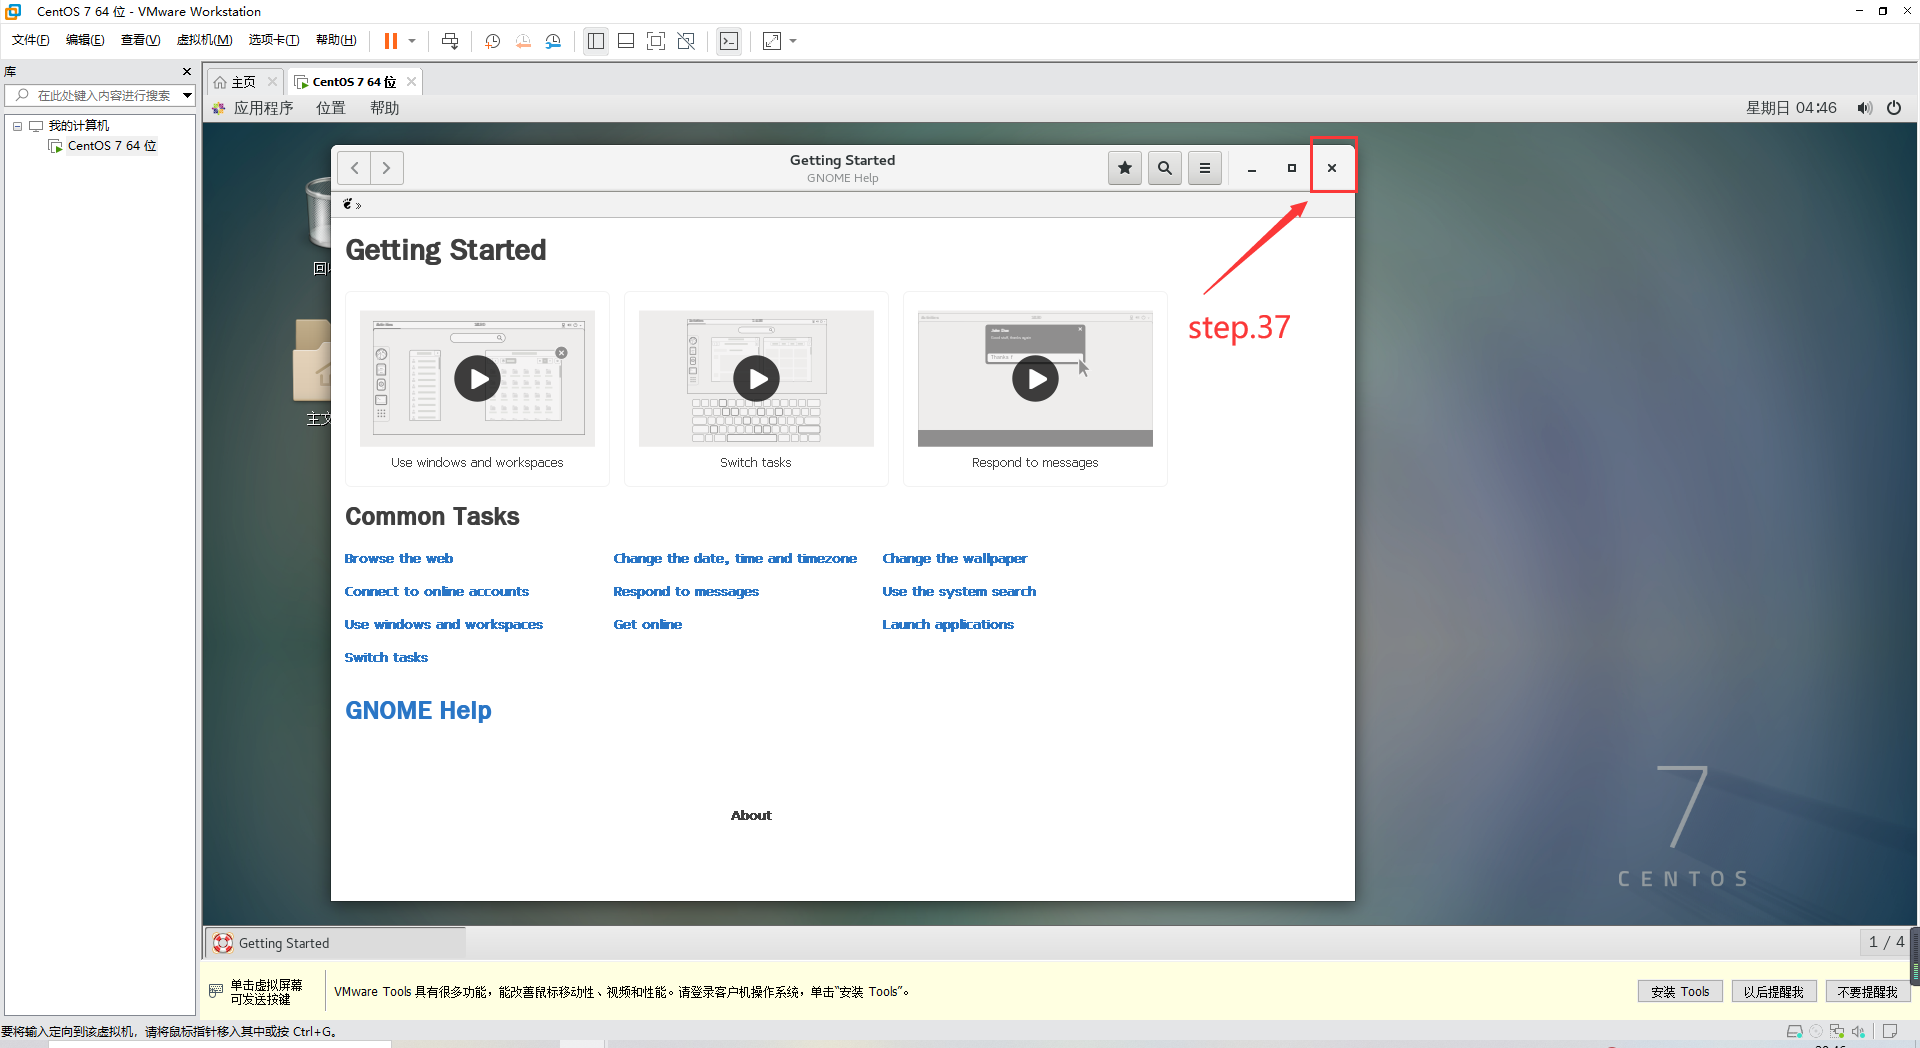Open the library search dropdown arrow
The image size is (1920, 1048).
click(x=187, y=95)
